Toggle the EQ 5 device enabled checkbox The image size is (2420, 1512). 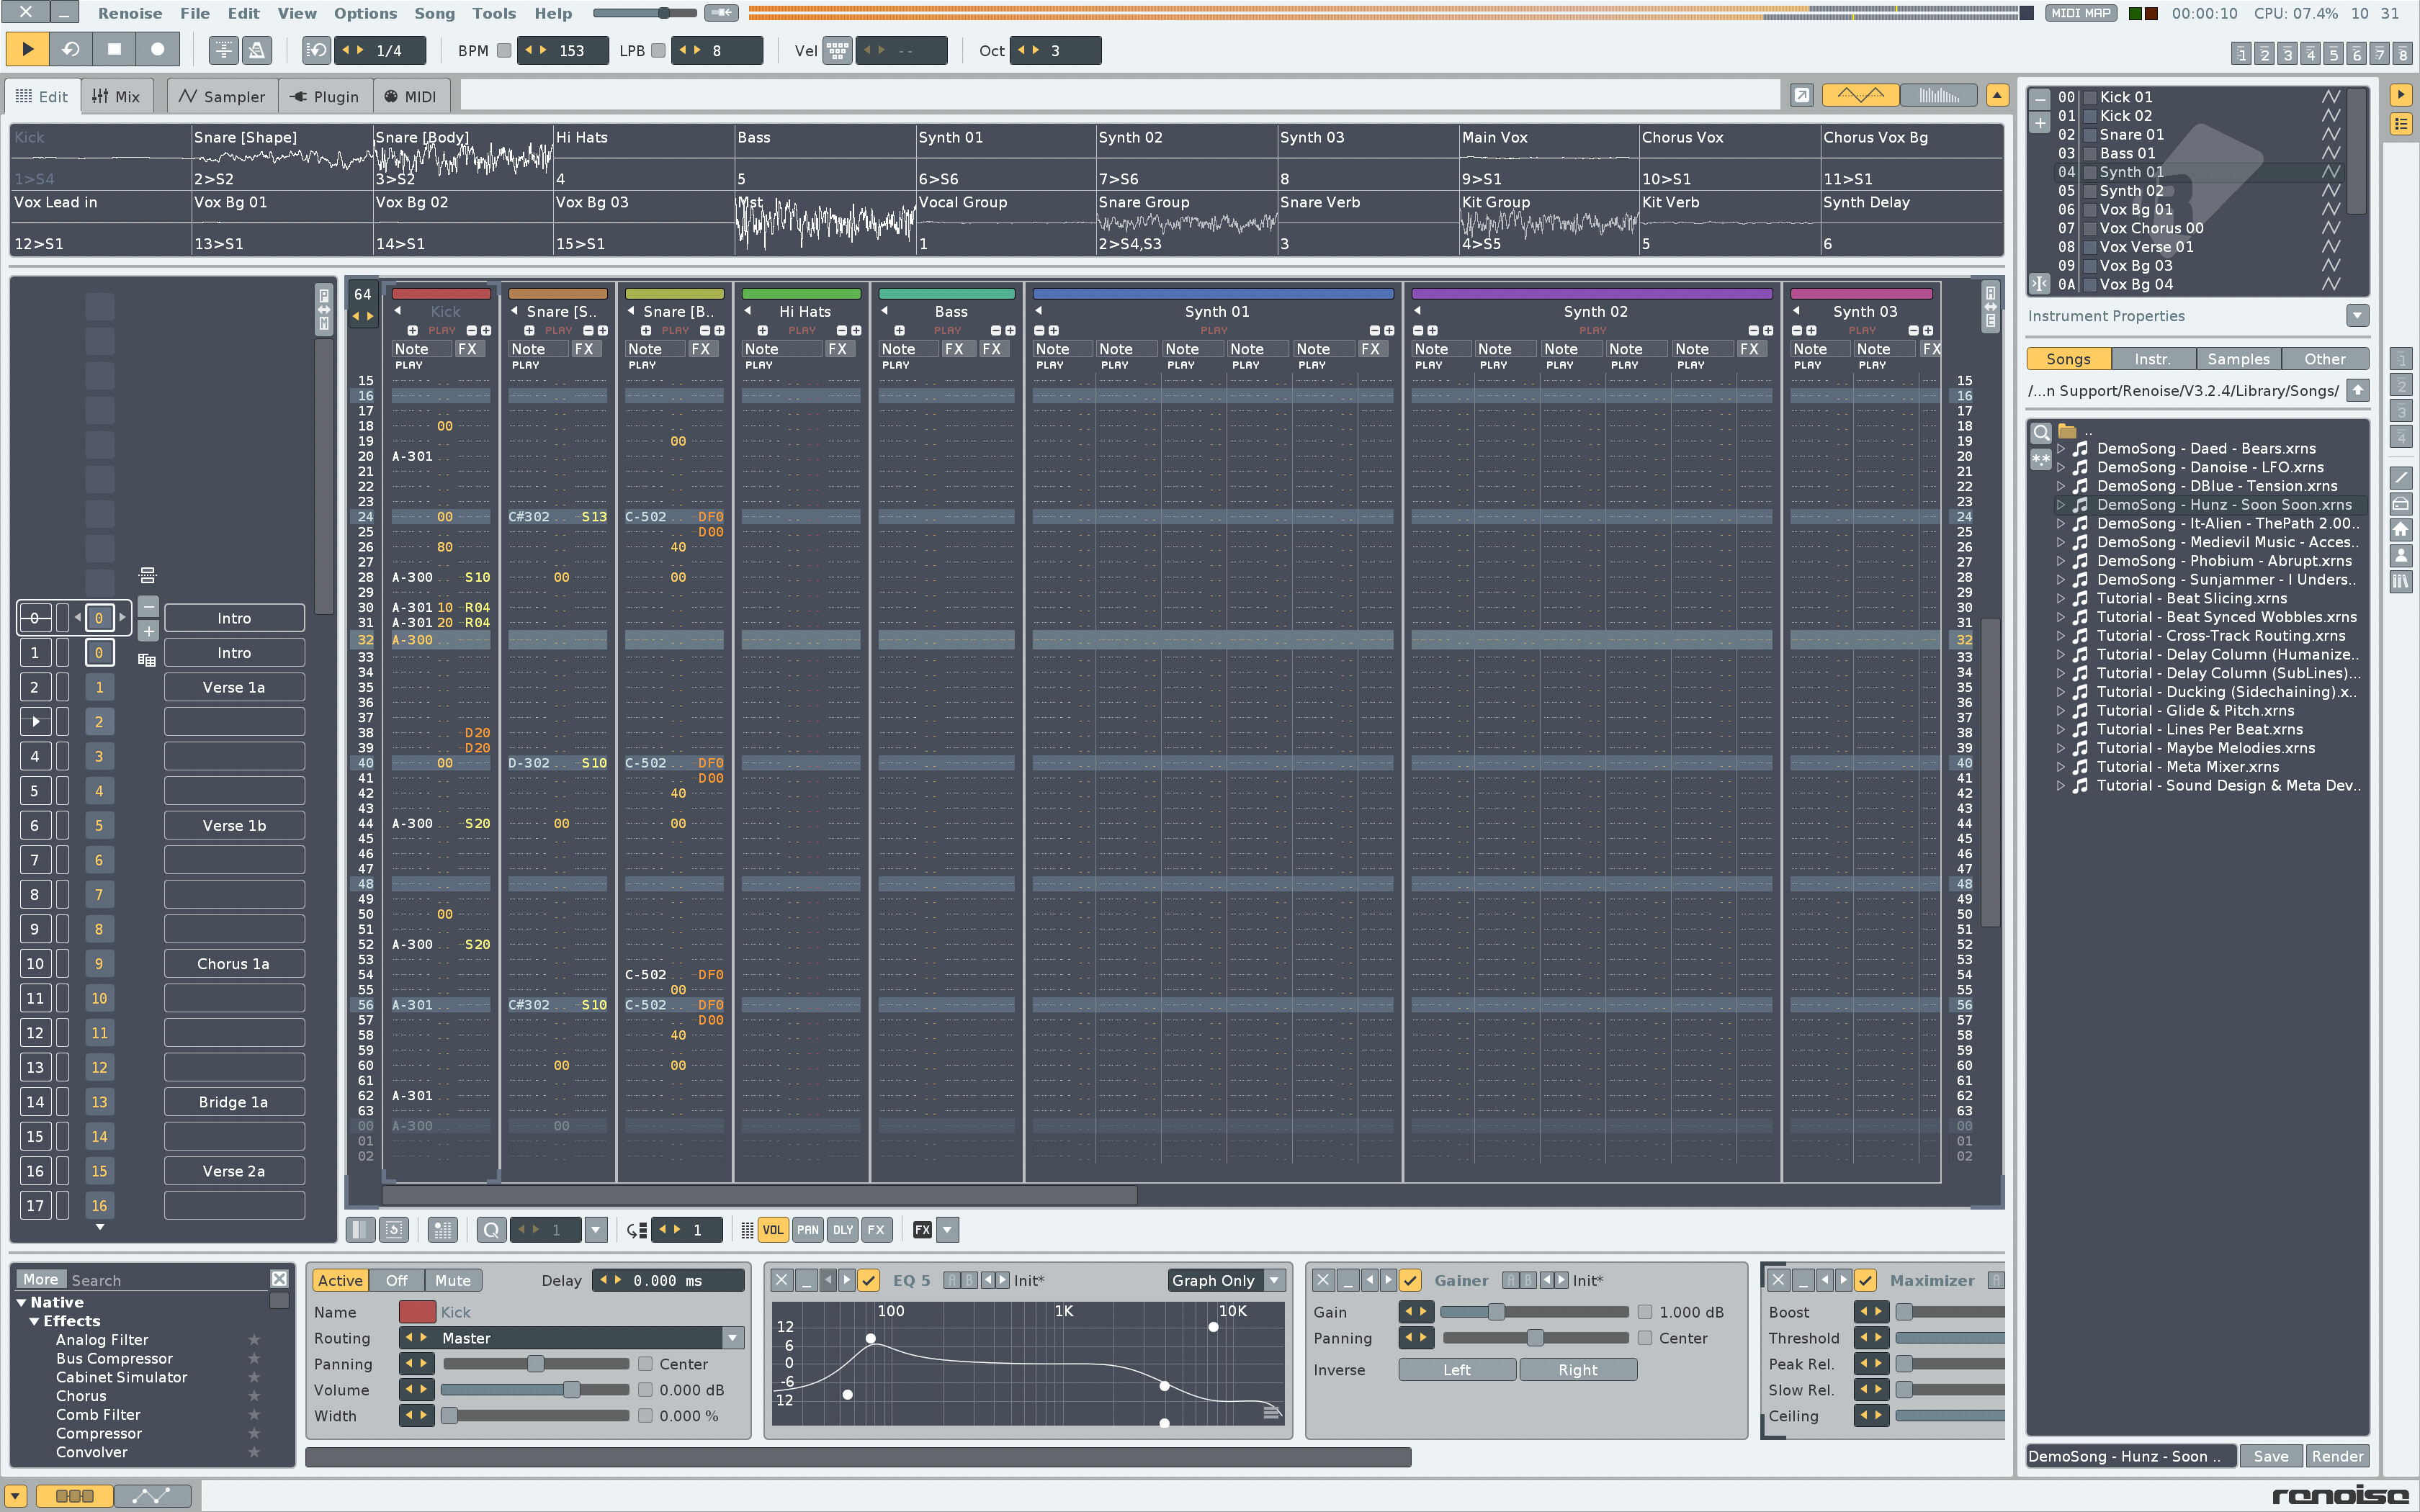[x=869, y=1280]
